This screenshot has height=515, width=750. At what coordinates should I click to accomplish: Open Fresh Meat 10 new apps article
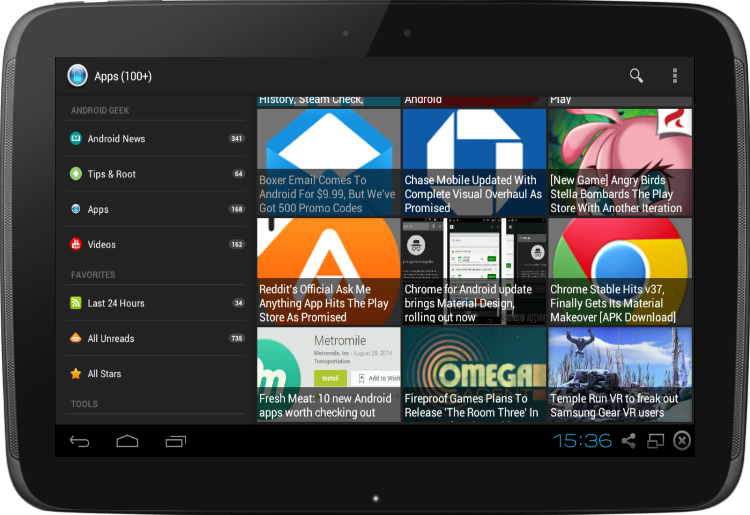coord(329,374)
